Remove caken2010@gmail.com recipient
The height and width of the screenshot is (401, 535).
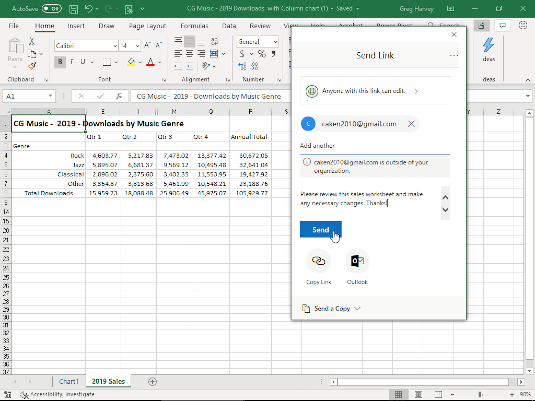(x=411, y=124)
